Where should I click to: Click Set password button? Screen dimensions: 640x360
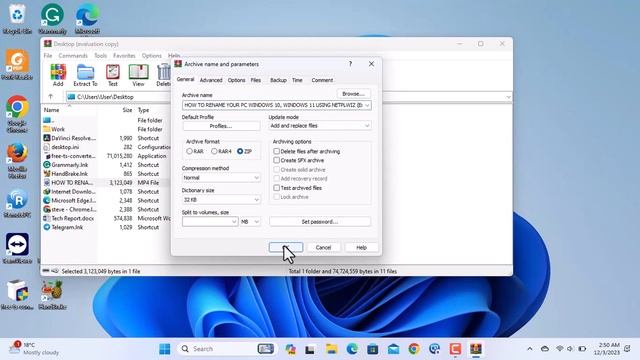click(x=320, y=222)
